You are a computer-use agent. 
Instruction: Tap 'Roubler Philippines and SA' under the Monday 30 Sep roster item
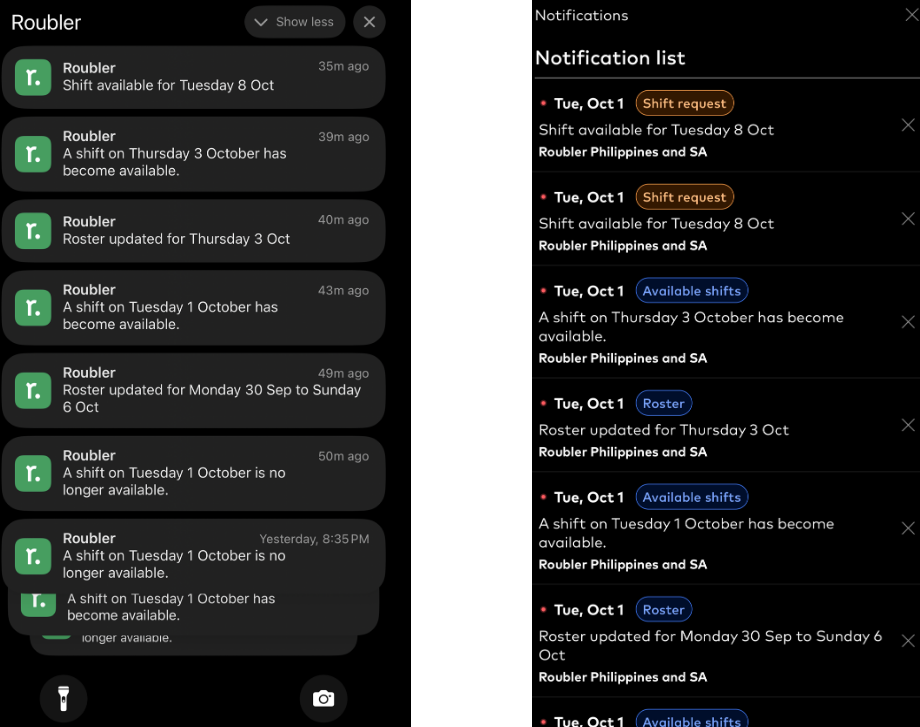[x=623, y=678]
